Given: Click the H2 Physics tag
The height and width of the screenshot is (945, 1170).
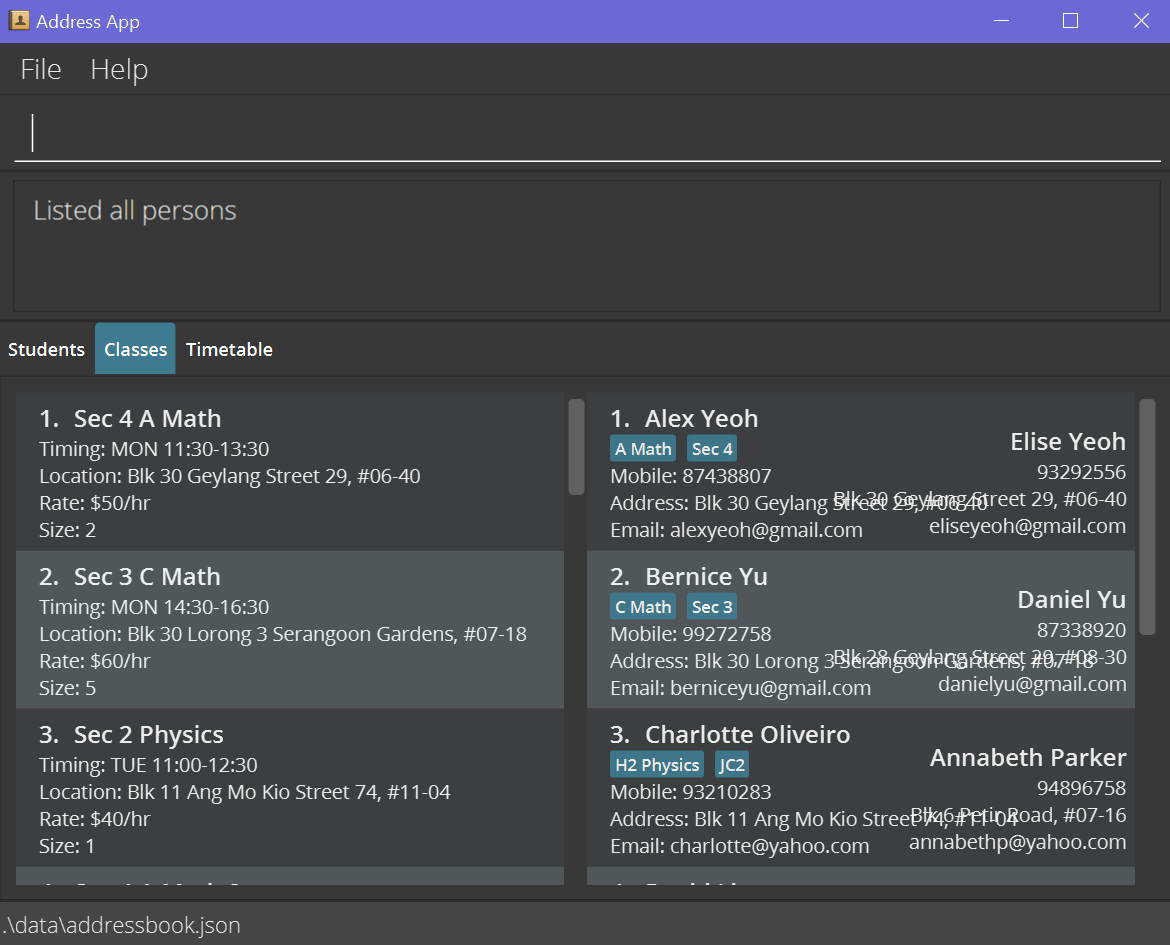Looking at the screenshot, I should pyautogui.click(x=657, y=764).
